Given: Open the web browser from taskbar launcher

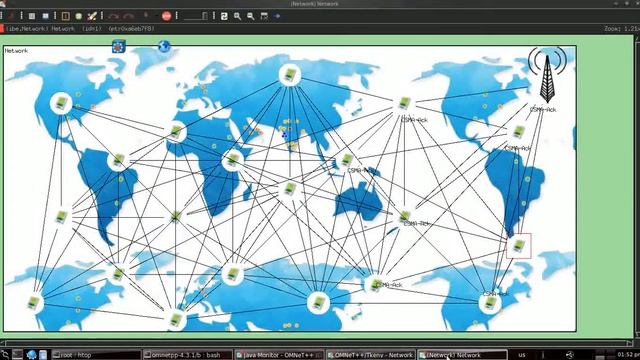Looking at the screenshot, I should pos(31,355).
